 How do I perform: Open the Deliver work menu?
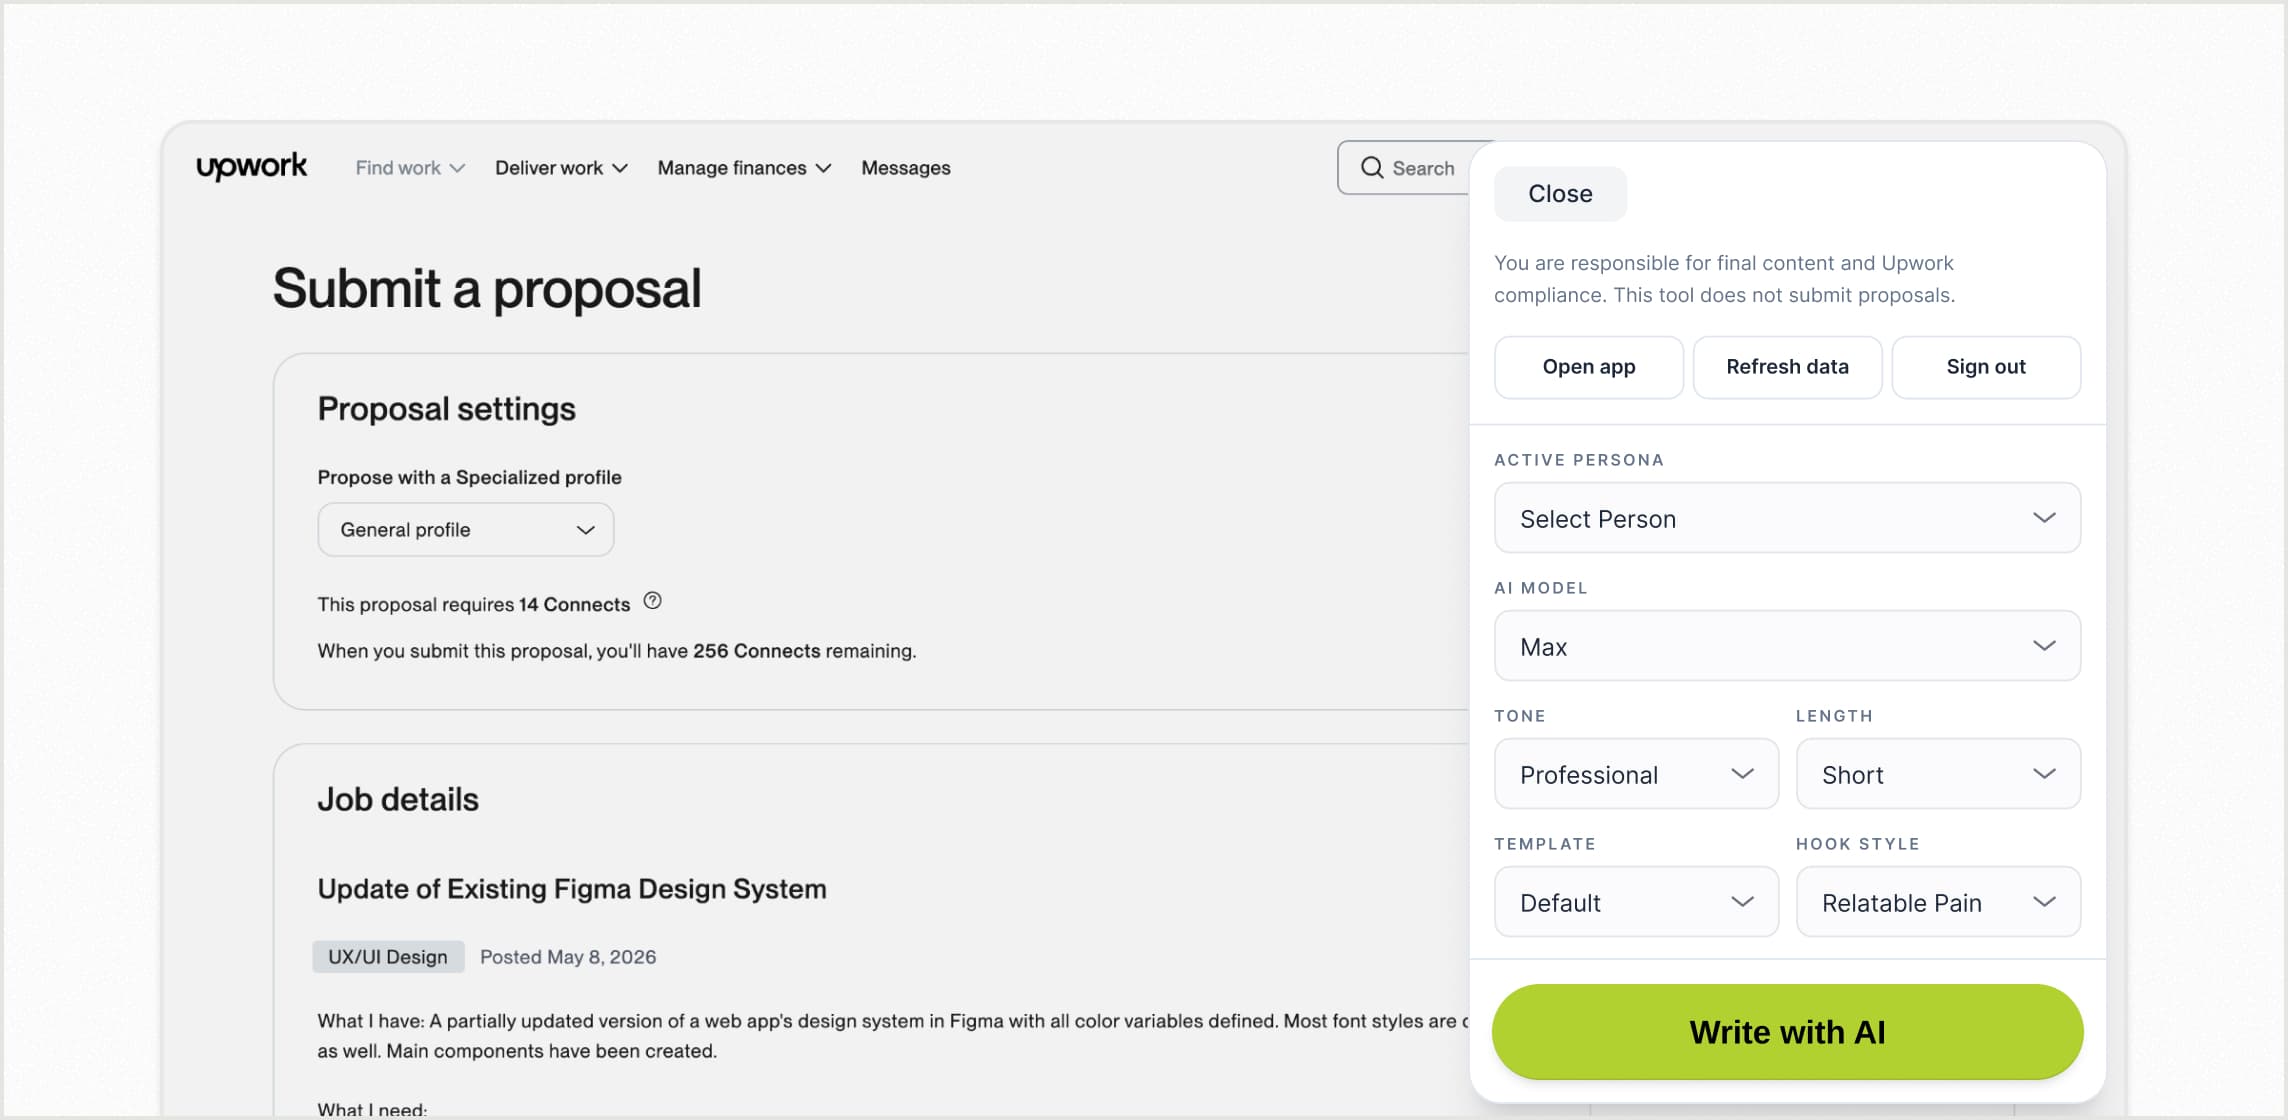(561, 168)
